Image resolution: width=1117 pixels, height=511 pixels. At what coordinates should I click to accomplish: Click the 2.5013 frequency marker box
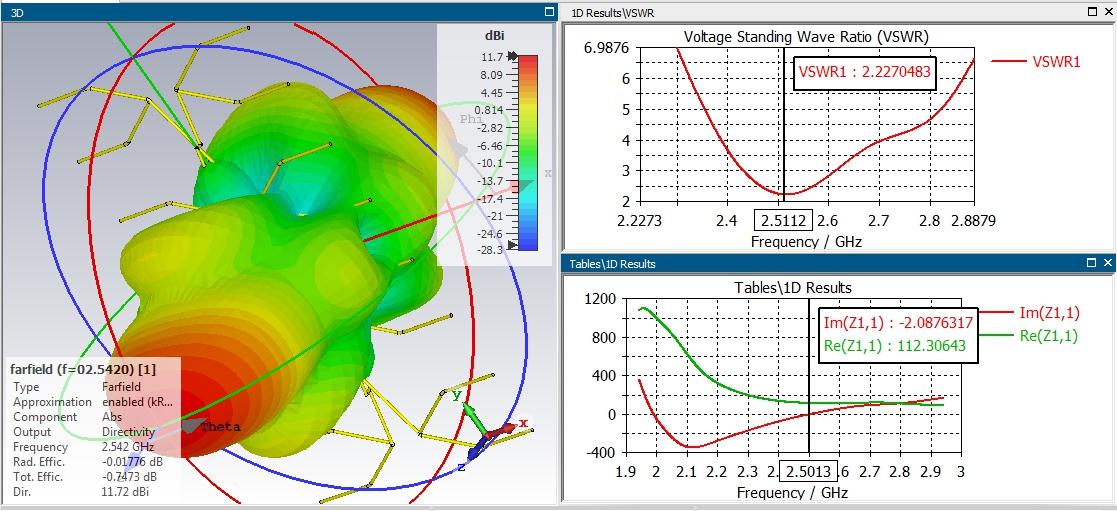[x=809, y=471]
